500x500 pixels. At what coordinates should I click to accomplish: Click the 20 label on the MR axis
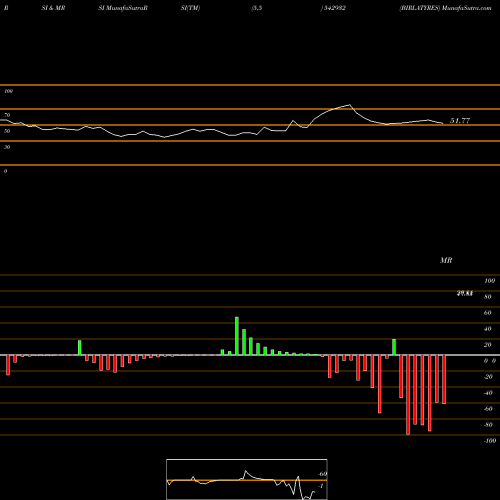tap(488, 345)
